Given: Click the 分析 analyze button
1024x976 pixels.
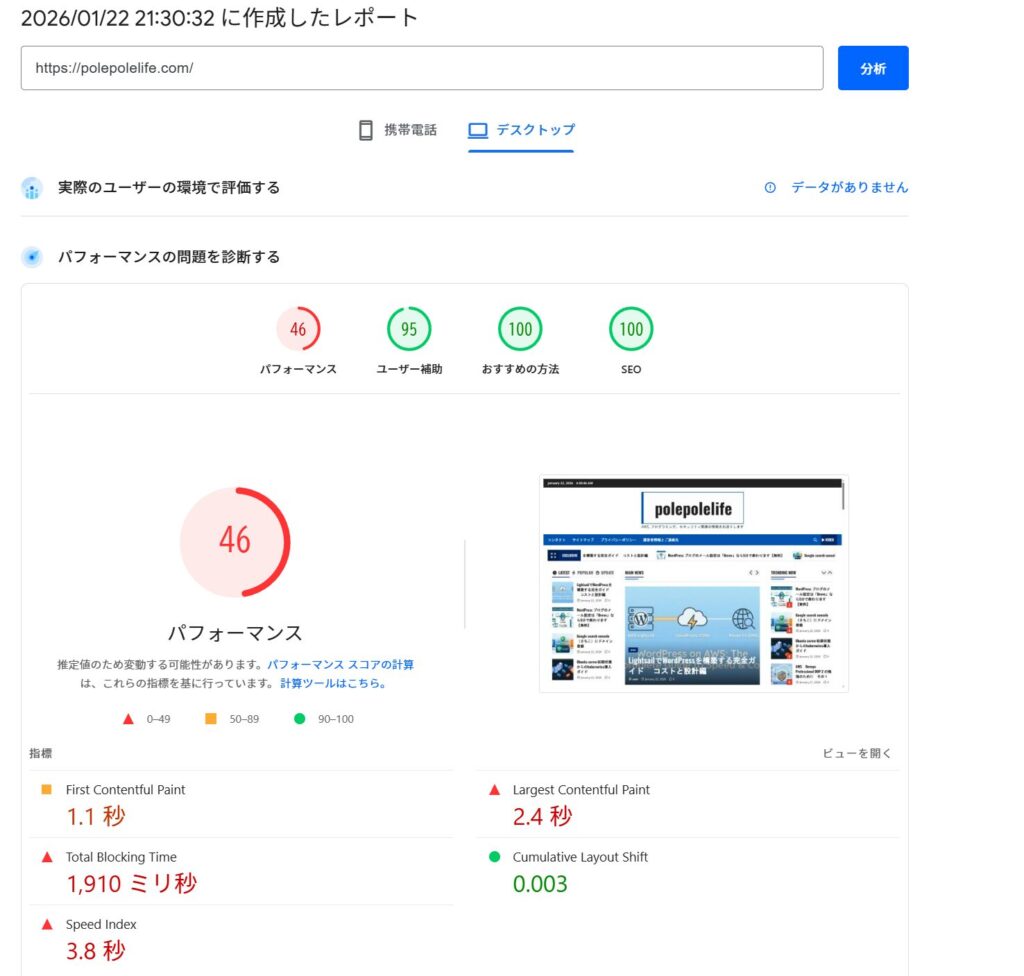Looking at the screenshot, I should [x=872, y=68].
